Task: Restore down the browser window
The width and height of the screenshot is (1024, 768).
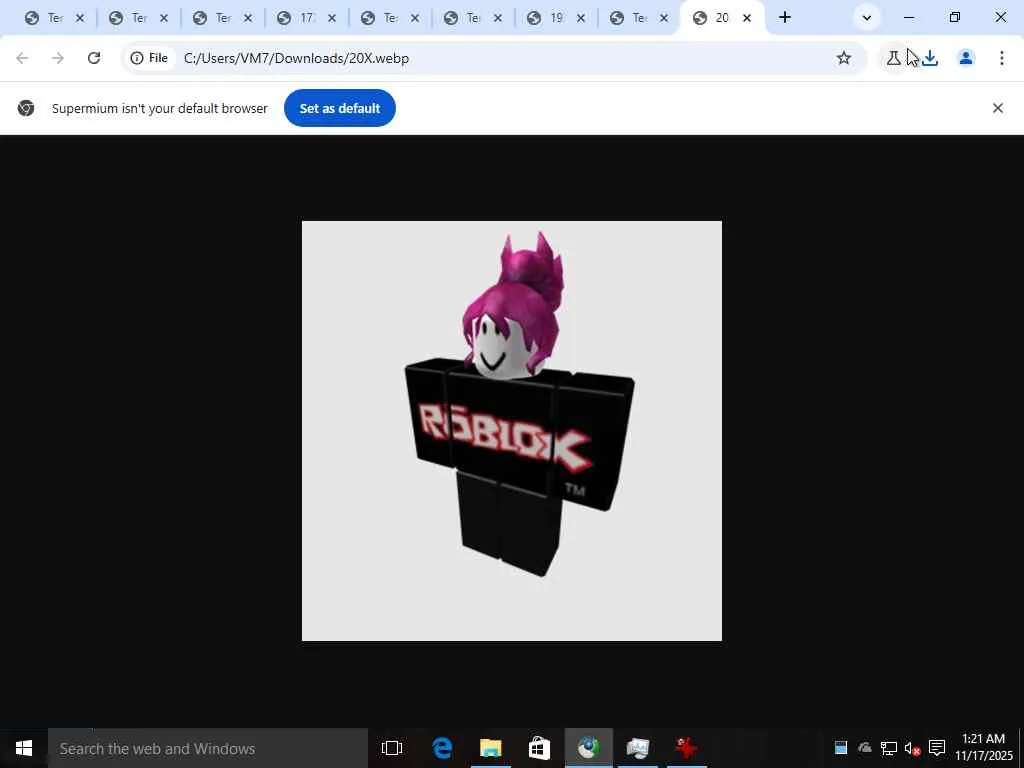Action: point(955,18)
